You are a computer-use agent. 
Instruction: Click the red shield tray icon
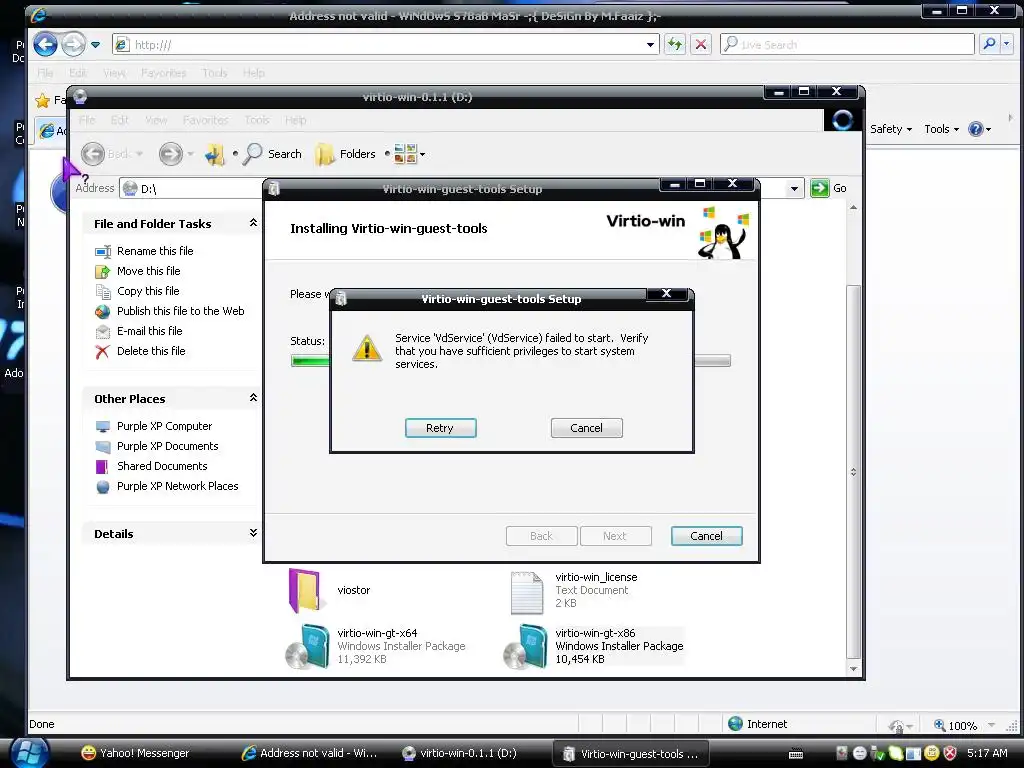coord(951,753)
